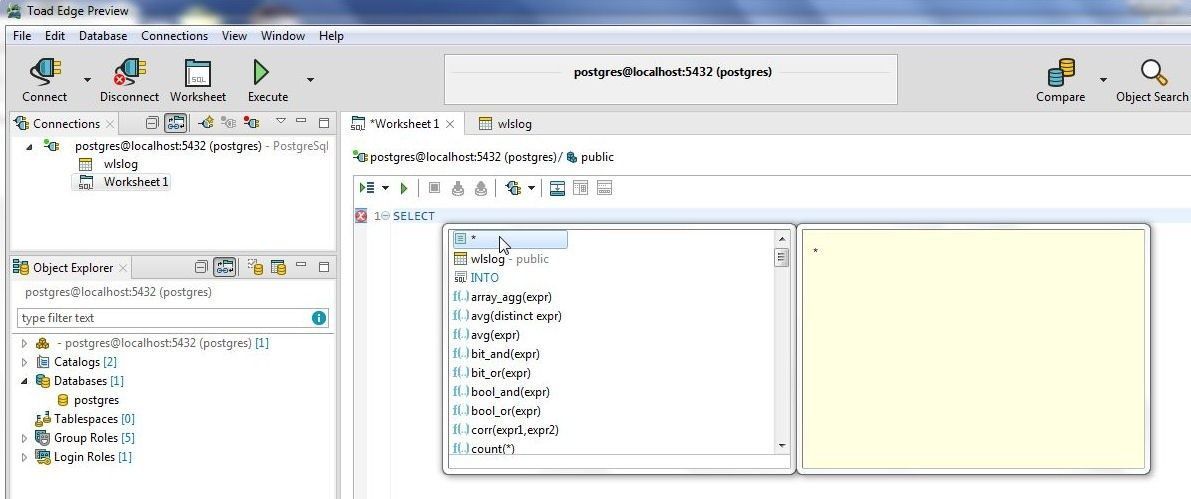Viewport: 1191px width, 499px height.
Task: Minimize the Connections panel
Action: [301, 121]
